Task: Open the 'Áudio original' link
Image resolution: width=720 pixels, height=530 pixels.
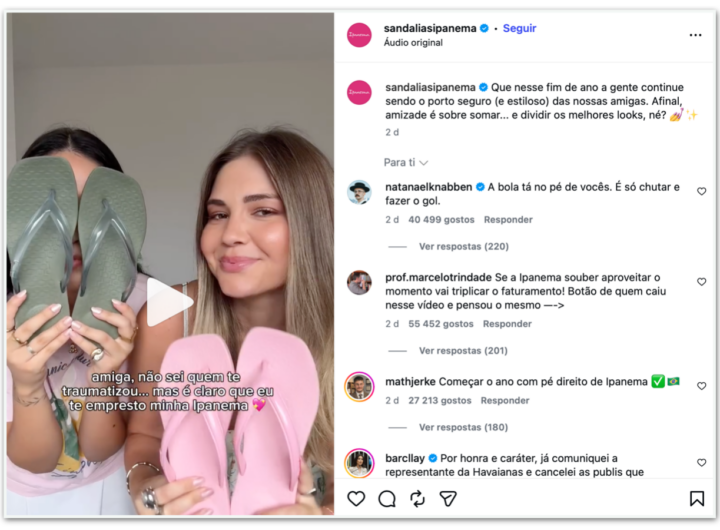Action: [x=413, y=43]
